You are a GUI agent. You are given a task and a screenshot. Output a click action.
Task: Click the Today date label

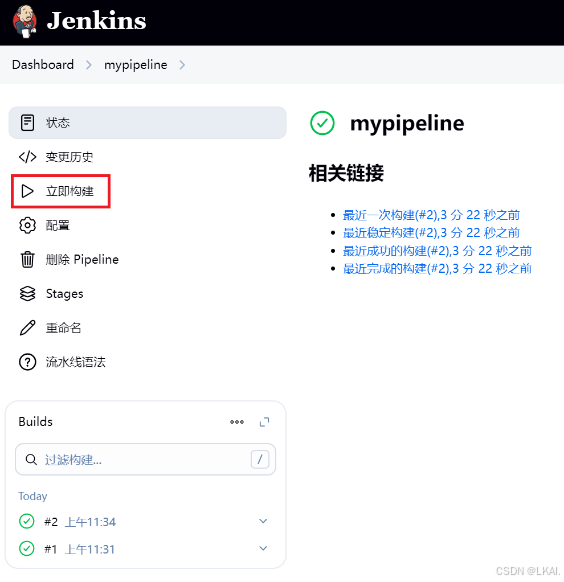(33, 496)
